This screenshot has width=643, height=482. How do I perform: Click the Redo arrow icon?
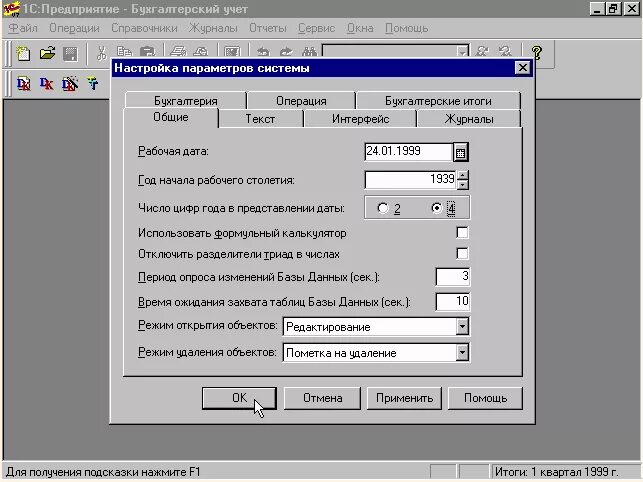(286, 52)
